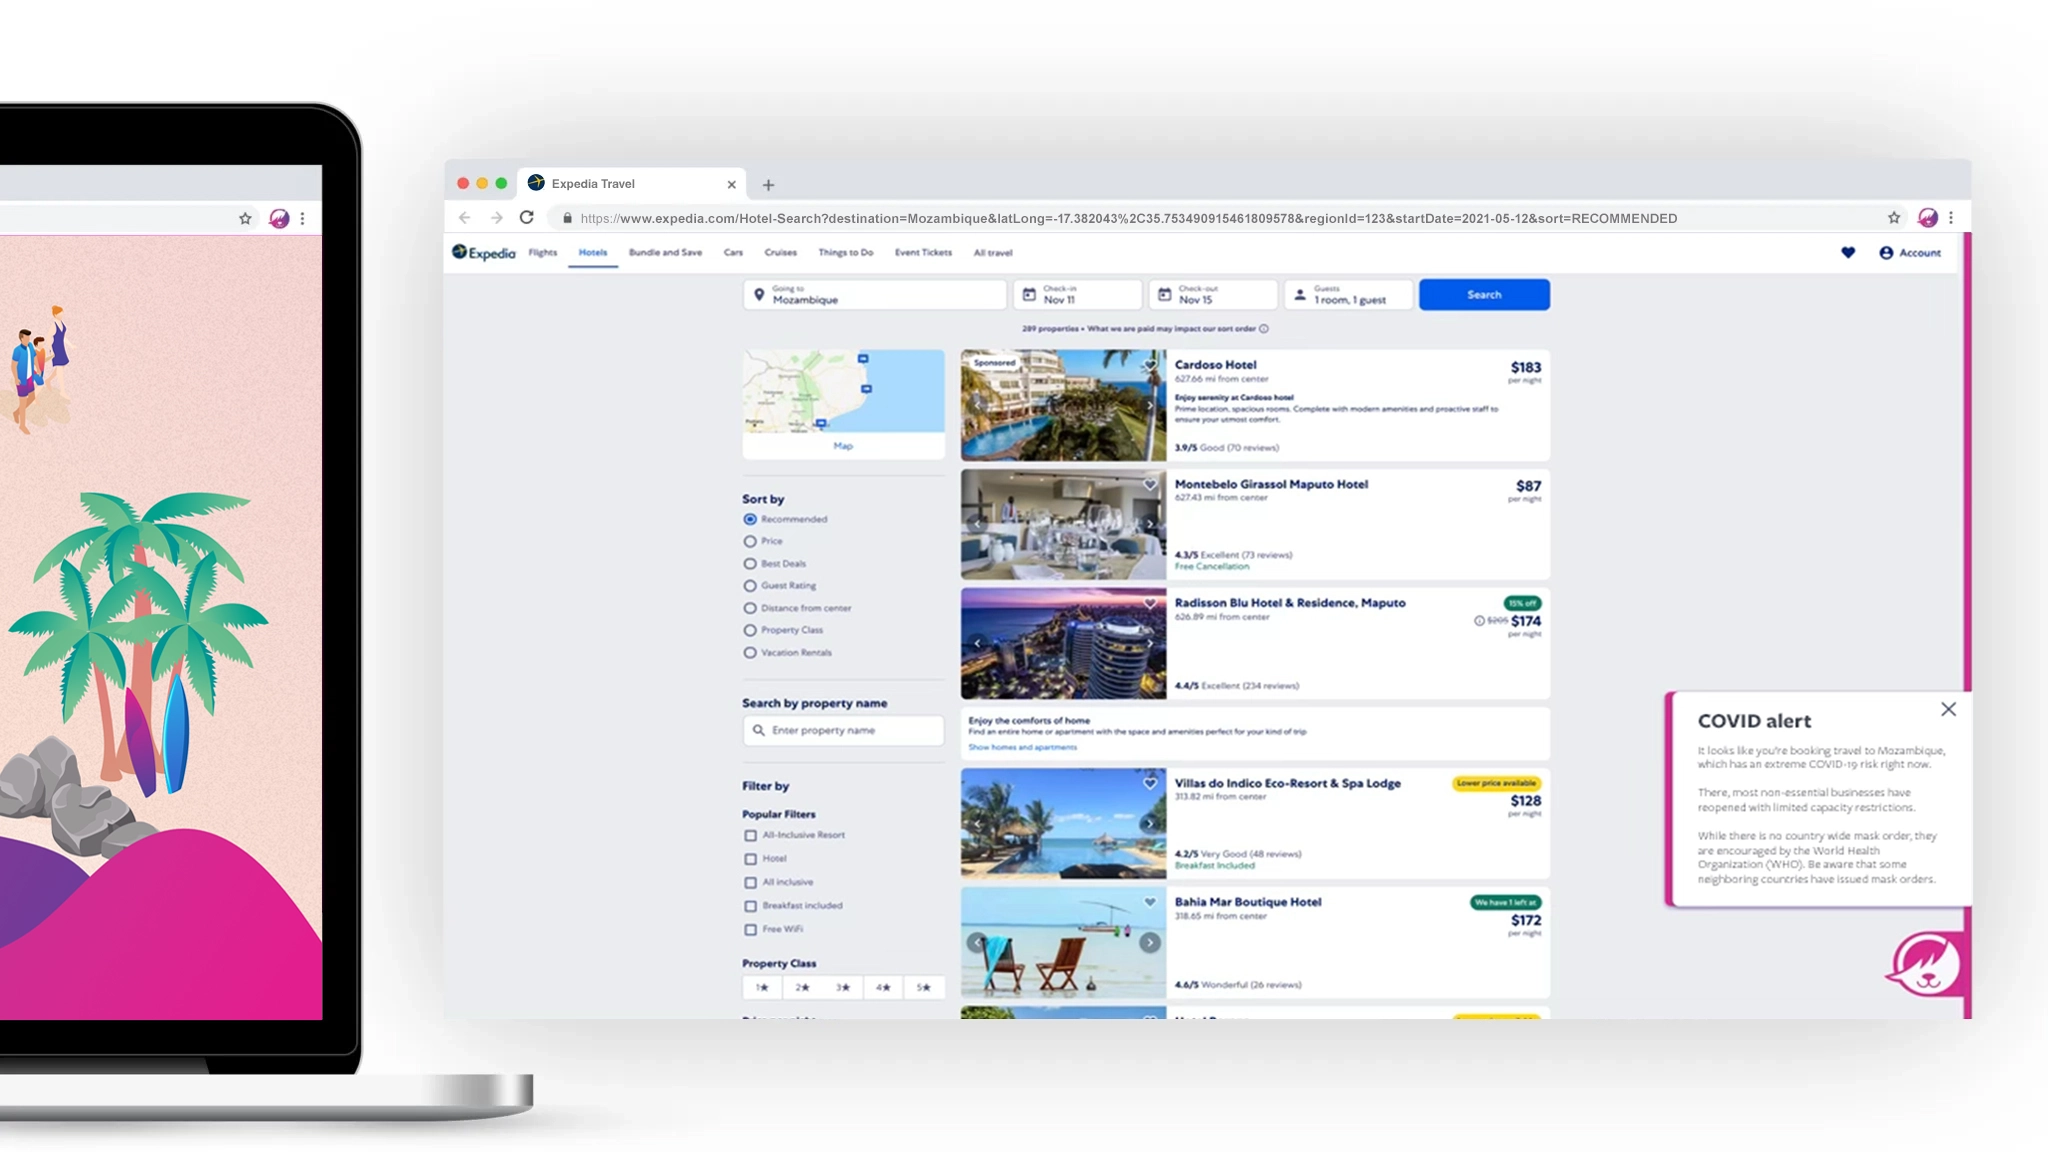The height and width of the screenshot is (1152, 2048).
Task: Click the lock icon in address bar
Action: [x=567, y=218]
